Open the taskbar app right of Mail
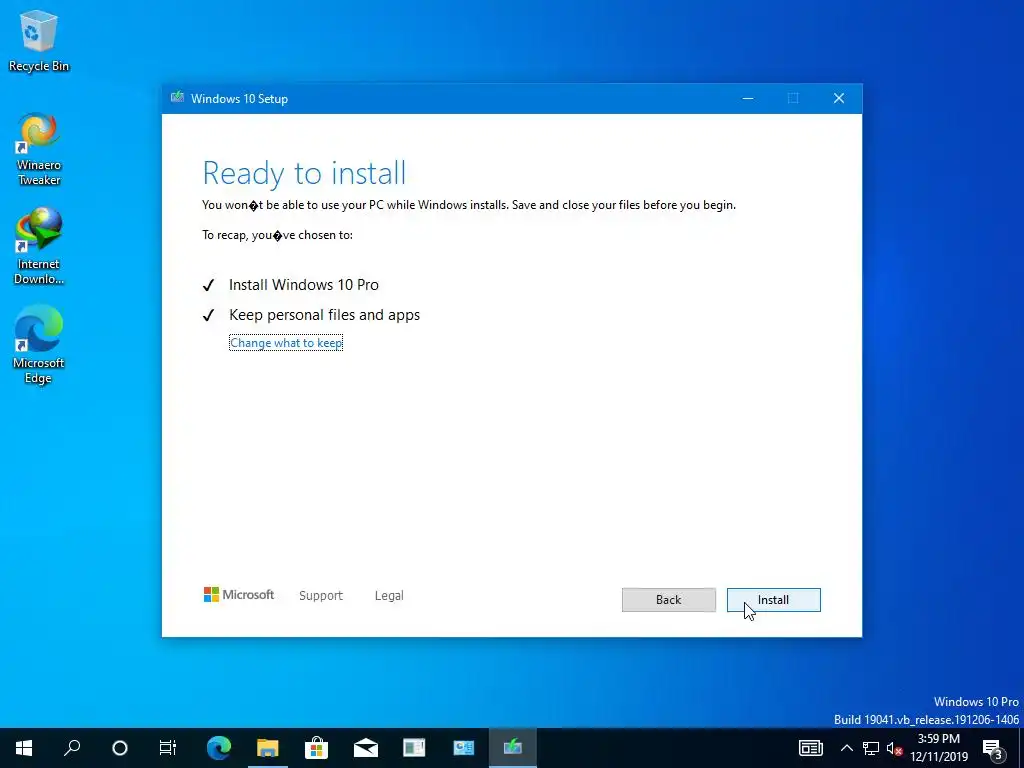Screen dimensions: 1024x768 coord(415,747)
